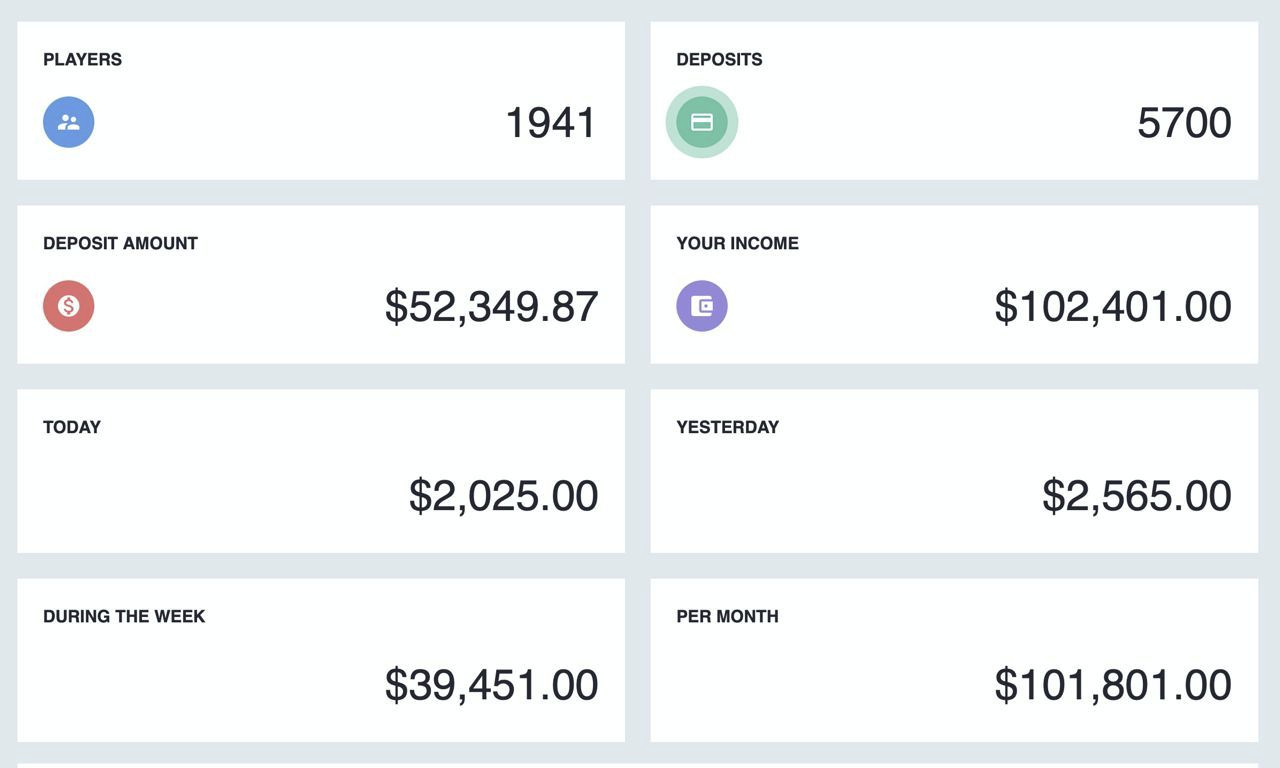The width and height of the screenshot is (1280, 768).
Task: Click yesterday's $2,565.00 figure
Action: [x=1136, y=496]
